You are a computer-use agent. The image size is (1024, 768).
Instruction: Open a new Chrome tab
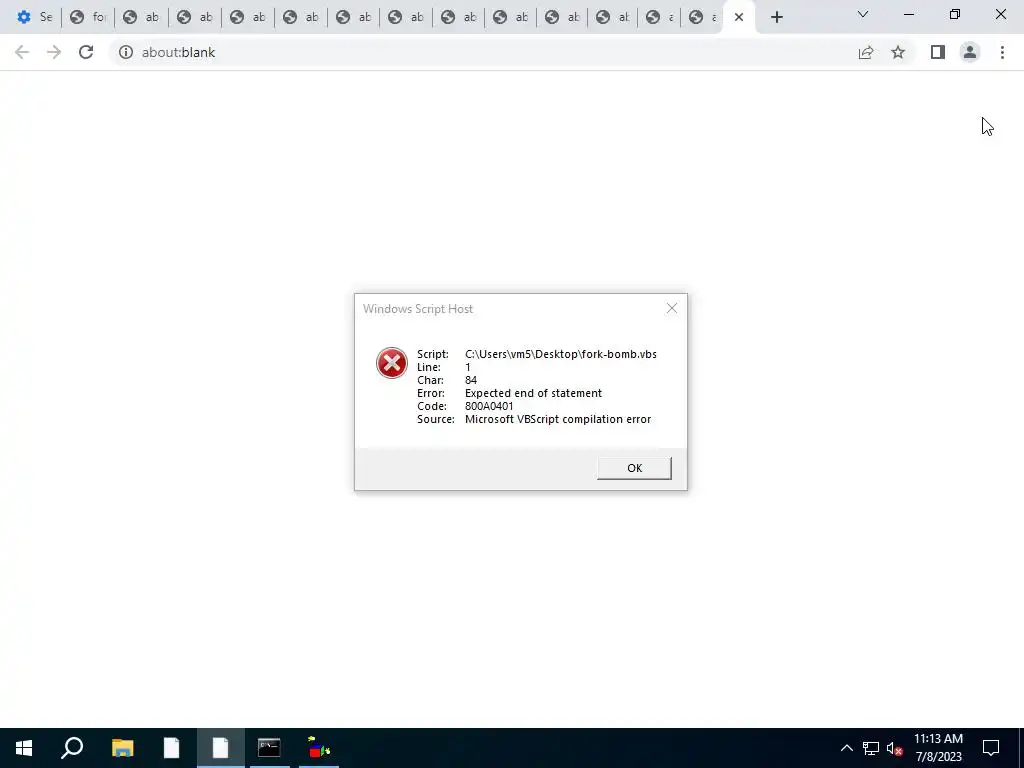tap(776, 18)
